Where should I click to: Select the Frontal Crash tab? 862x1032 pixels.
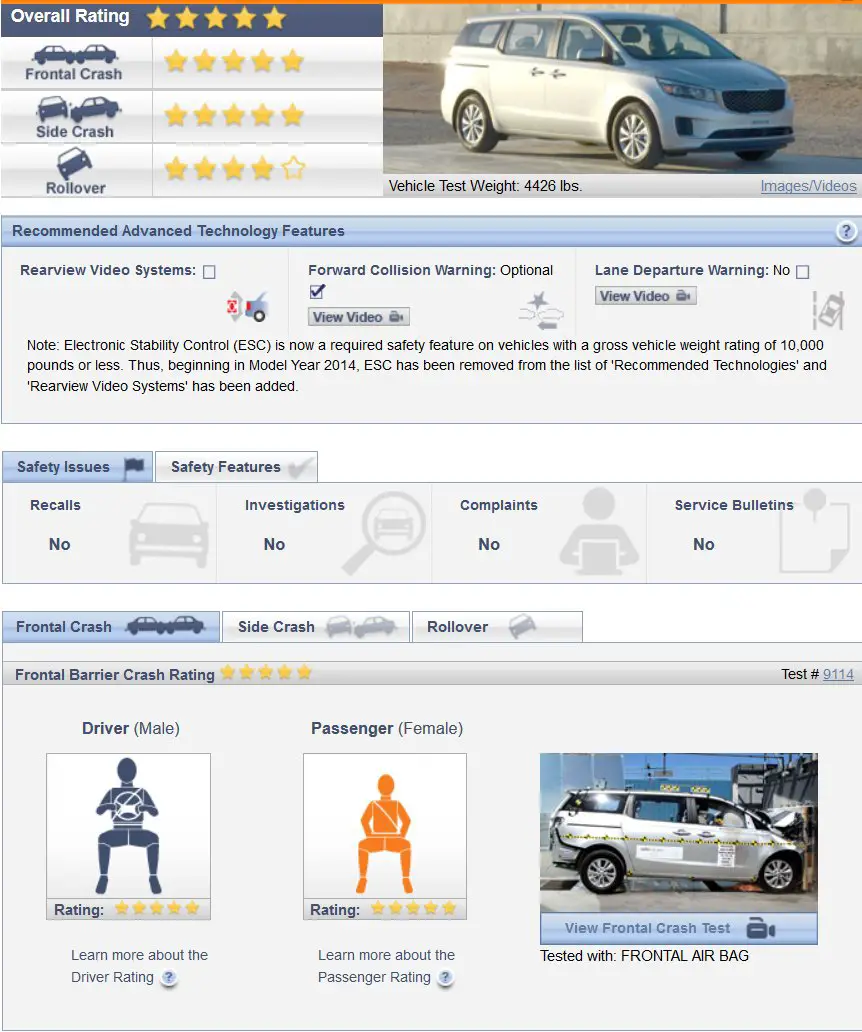(x=111, y=627)
